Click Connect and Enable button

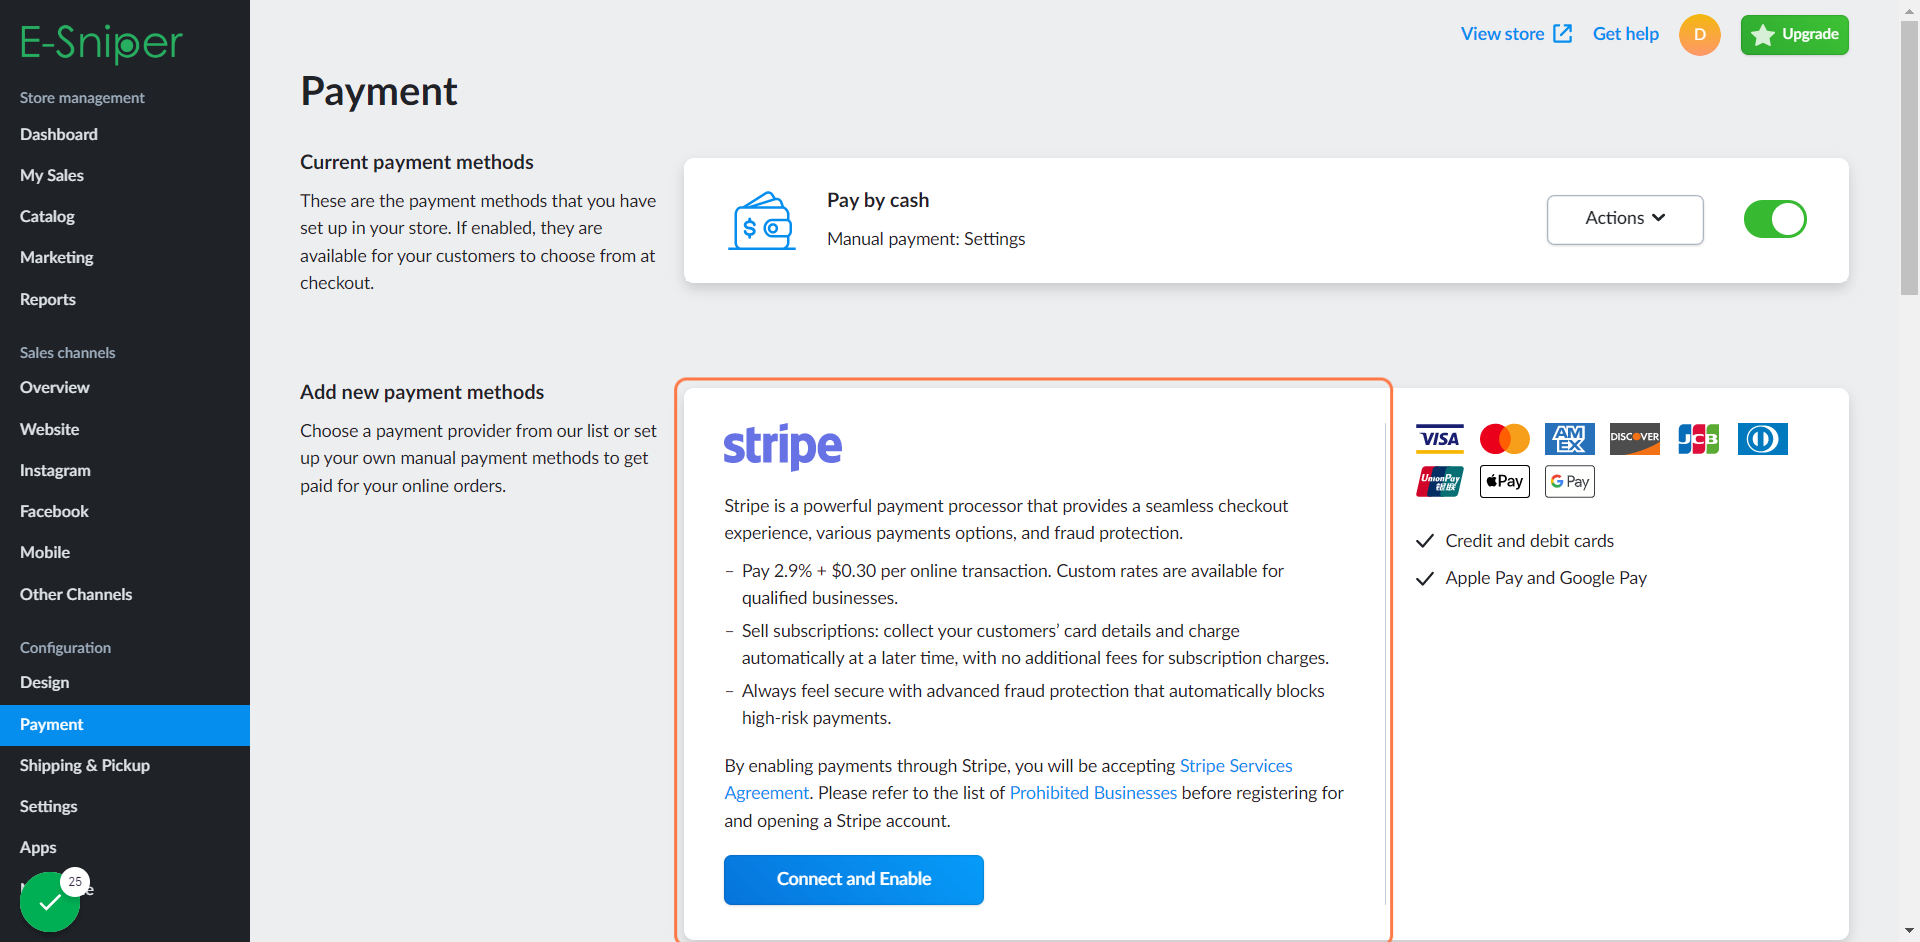click(854, 880)
